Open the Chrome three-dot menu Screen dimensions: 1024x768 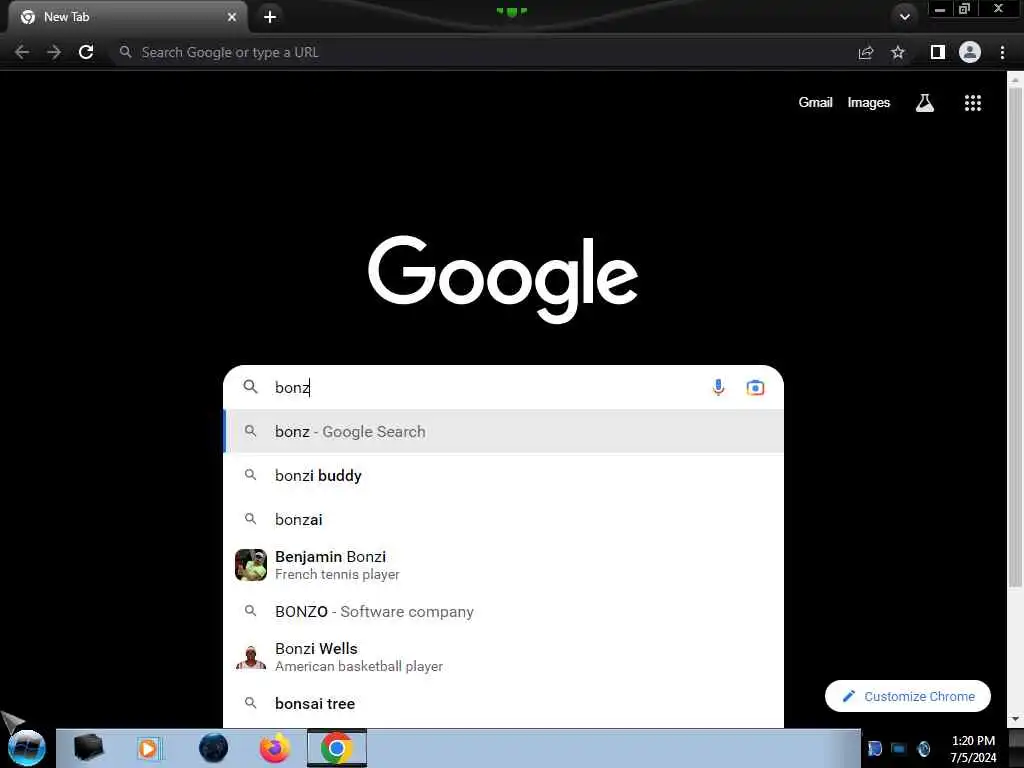tap(1002, 52)
